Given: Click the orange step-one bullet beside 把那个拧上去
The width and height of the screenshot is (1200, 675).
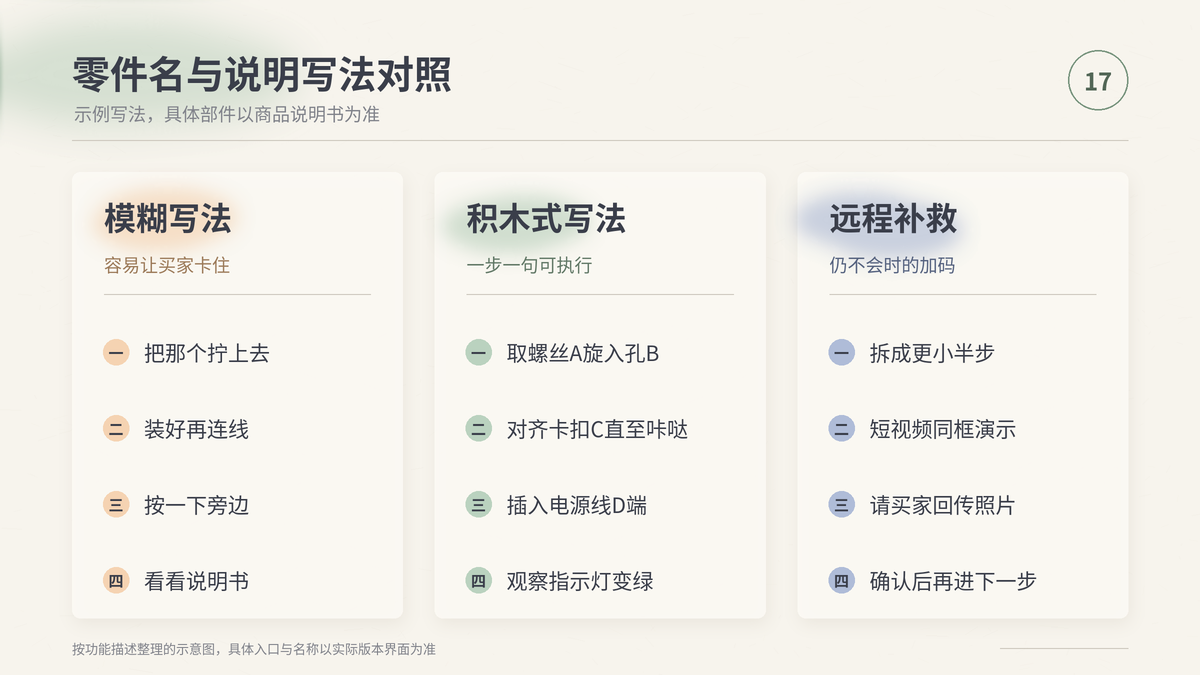Looking at the screenshot, I should coord(116,353).
